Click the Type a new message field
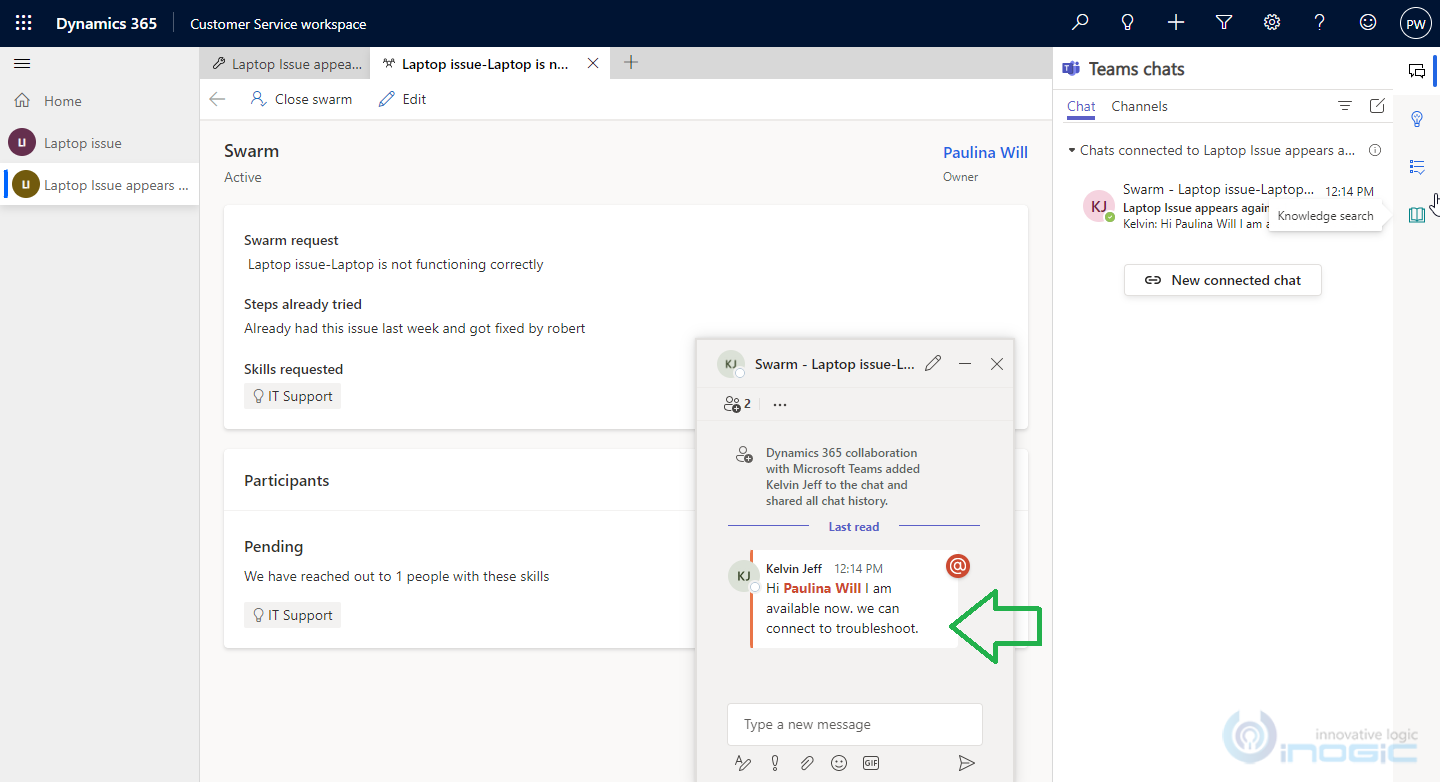The width and height of the screenshot is (1440, 782). 855,725
